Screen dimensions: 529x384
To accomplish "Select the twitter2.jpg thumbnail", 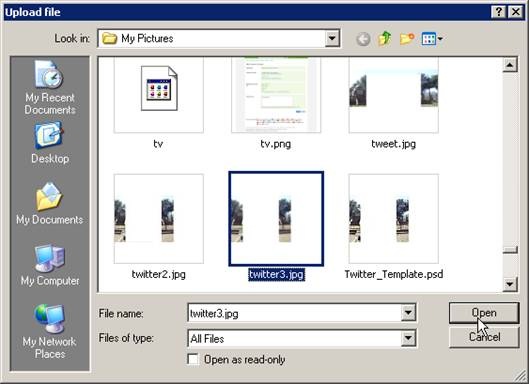I will pyautogui.click(x=159, y=219).
